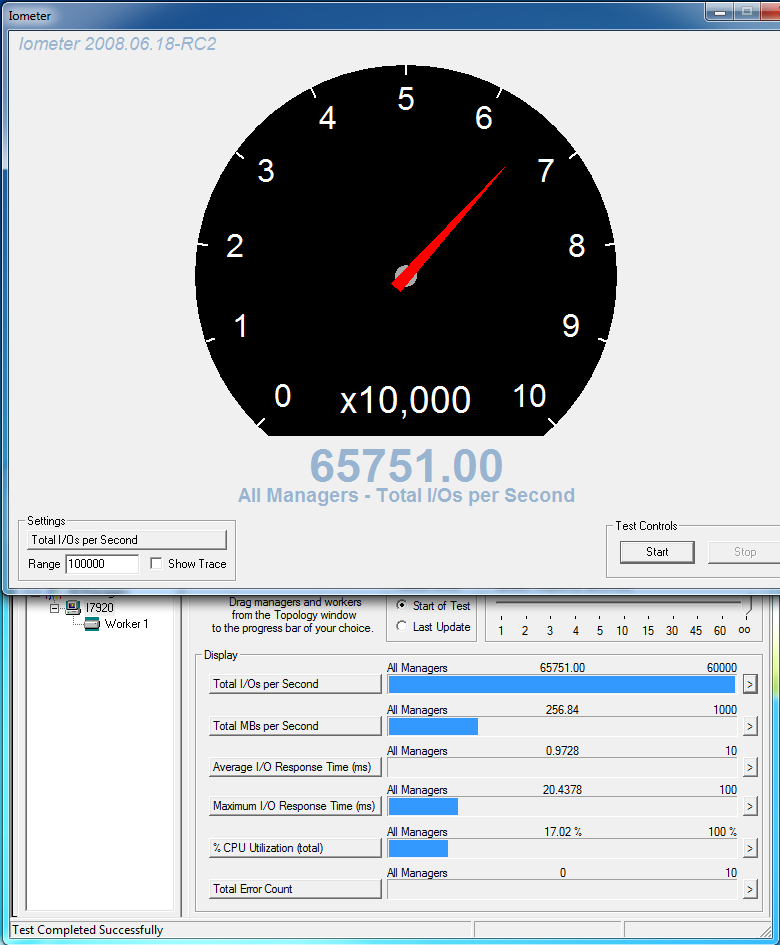780x945 pixels.
Task: Click the Test Completed Successfully status text
Action: [88, 930]
